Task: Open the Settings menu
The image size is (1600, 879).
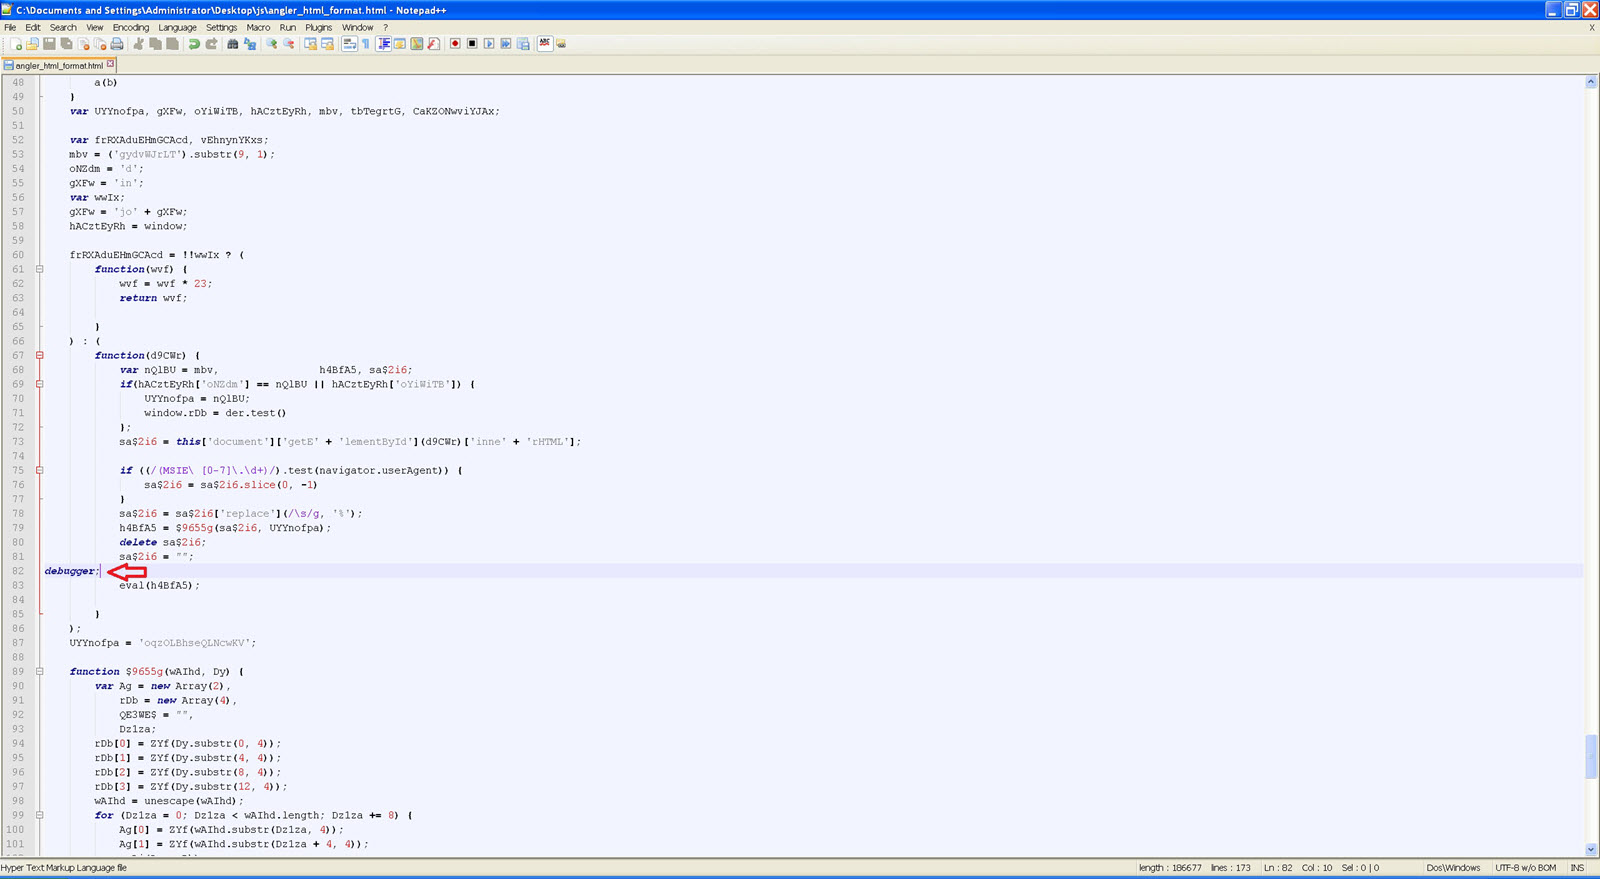Action: (x=221, y=27)
